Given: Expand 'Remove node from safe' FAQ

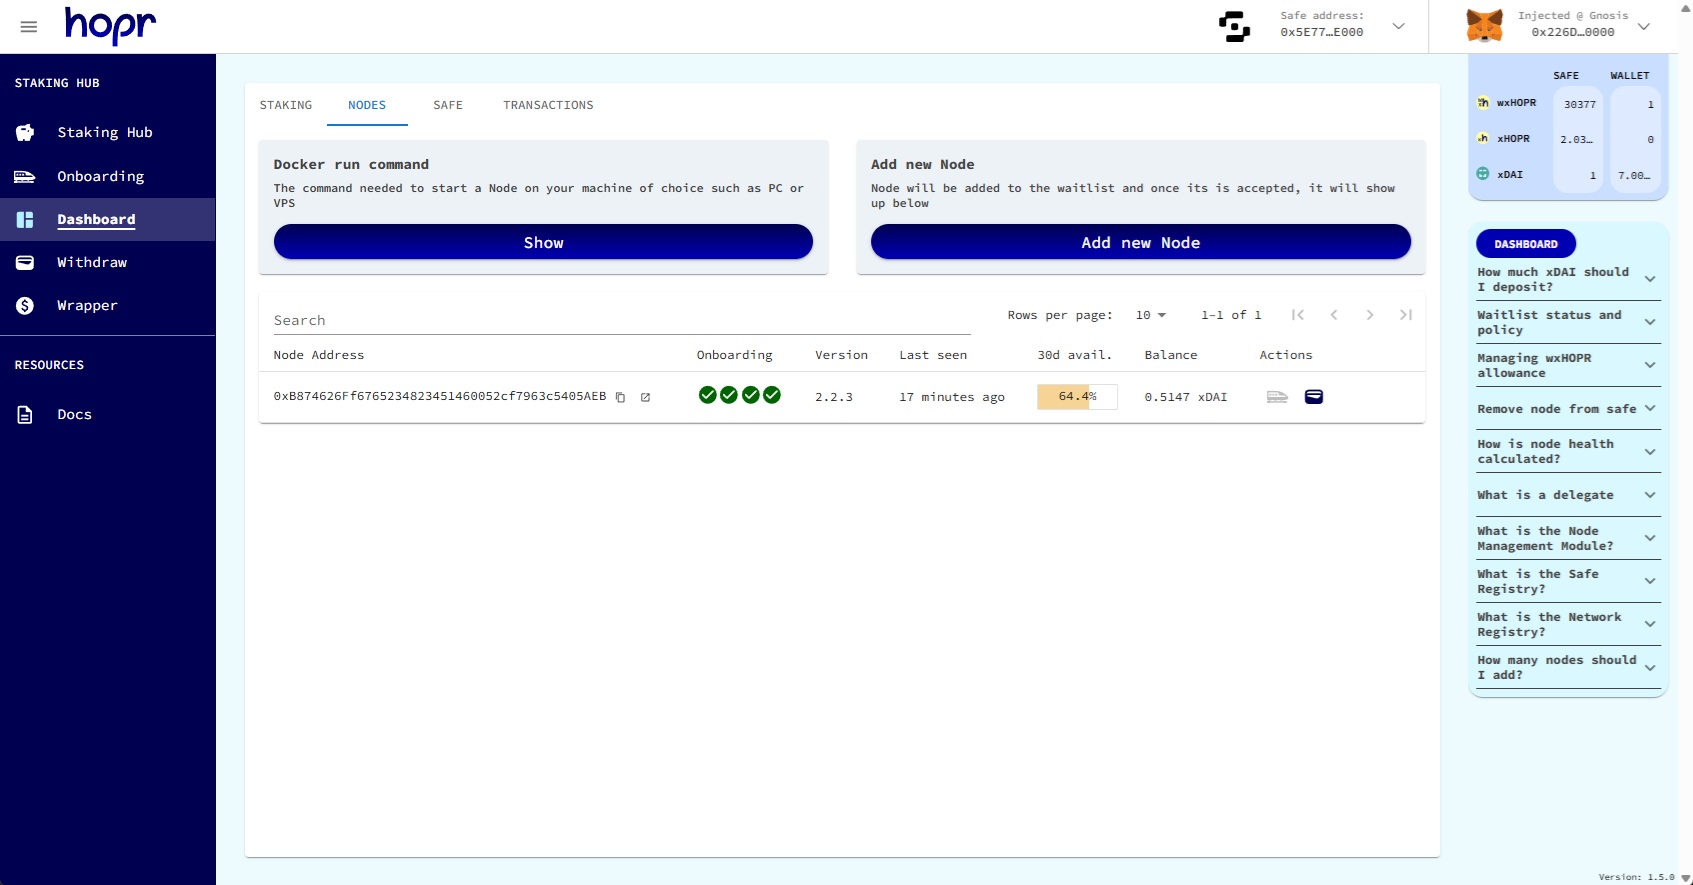Looking at the screenshot, I should pyautogui.click(x=1566, y=409).
